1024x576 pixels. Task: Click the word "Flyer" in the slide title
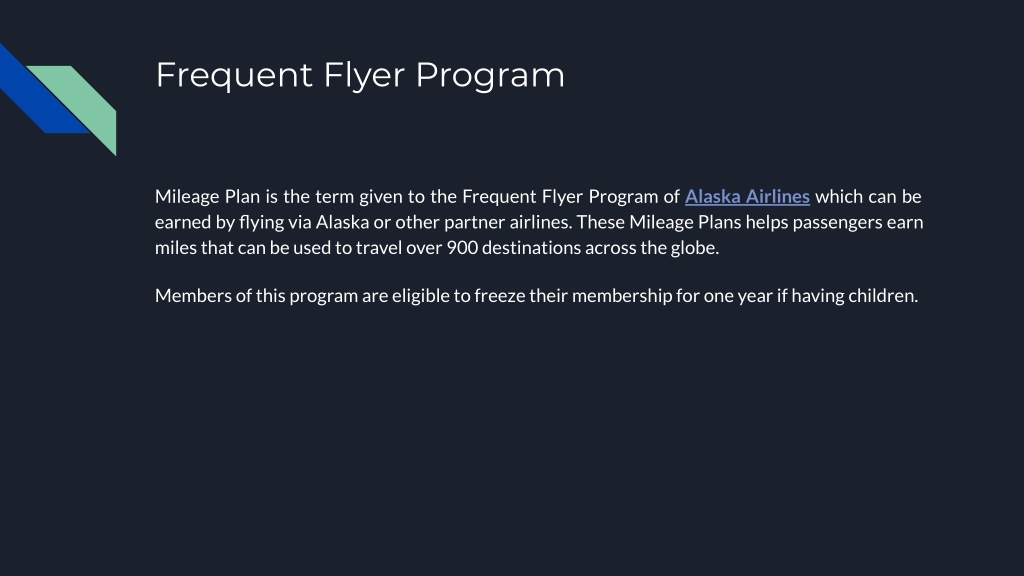coord(364,76)
